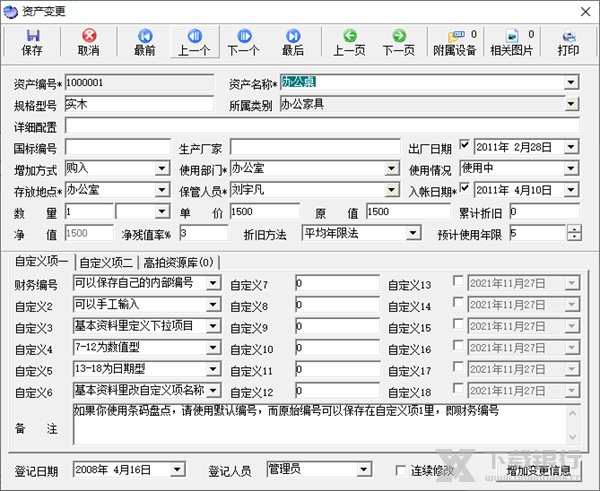Image resolution: width=600 pixels, height=491 pixels.
Task: Go to previous page with 上一页
Action: point(349,42)
